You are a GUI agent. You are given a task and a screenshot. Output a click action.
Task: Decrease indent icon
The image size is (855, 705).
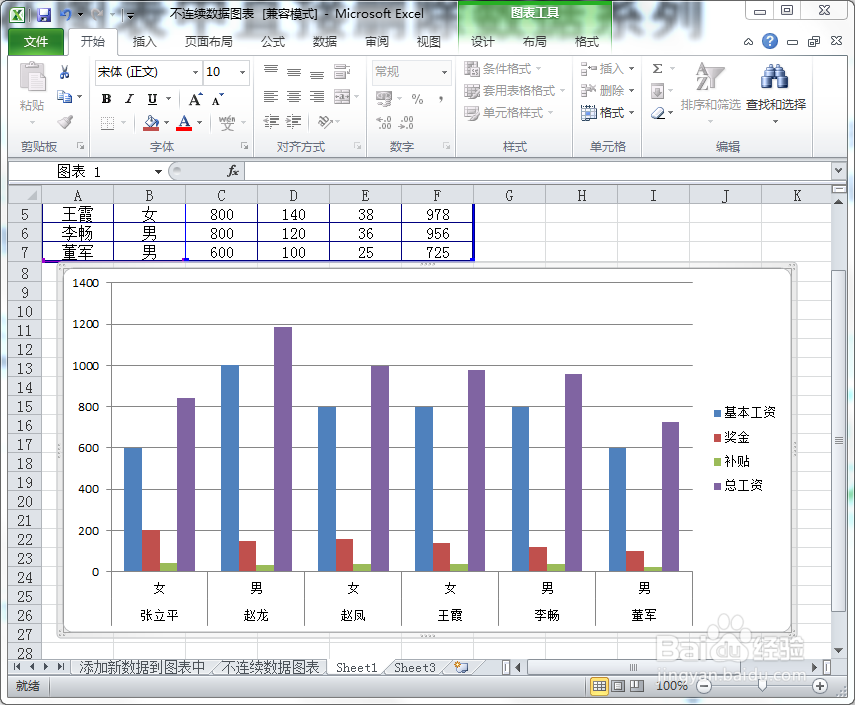(x=271, y=122)
